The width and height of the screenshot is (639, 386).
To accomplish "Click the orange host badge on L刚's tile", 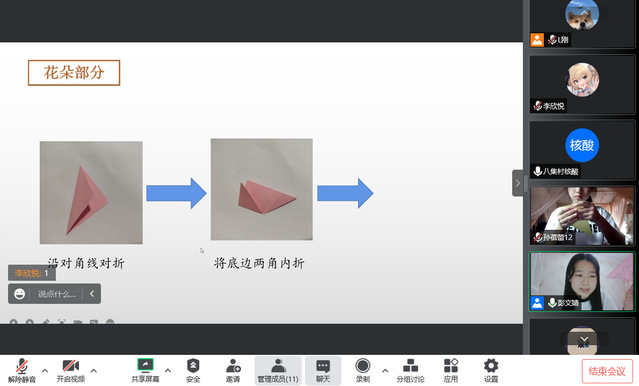I will tap(537, 40).
